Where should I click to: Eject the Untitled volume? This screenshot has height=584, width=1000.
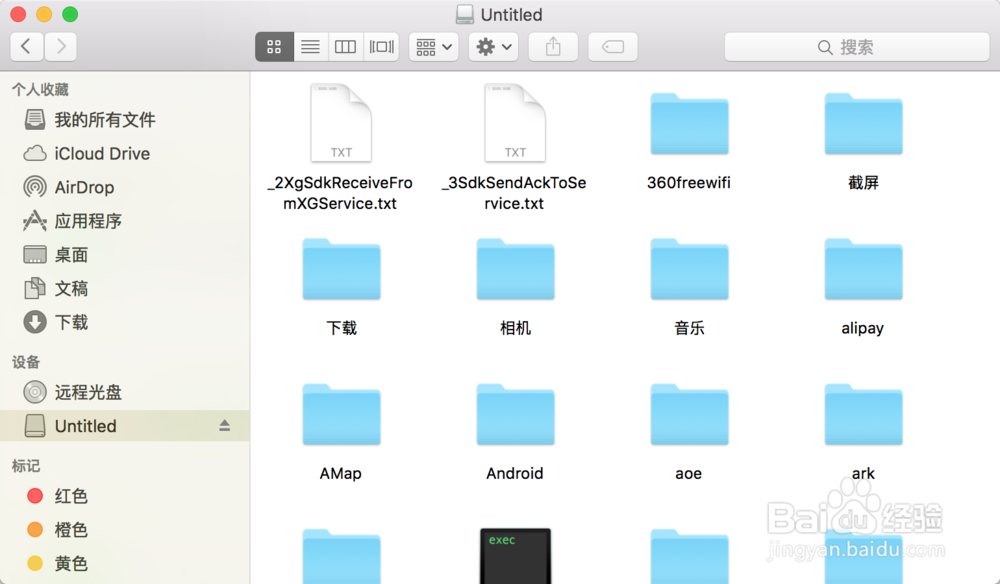pos(224,425)
